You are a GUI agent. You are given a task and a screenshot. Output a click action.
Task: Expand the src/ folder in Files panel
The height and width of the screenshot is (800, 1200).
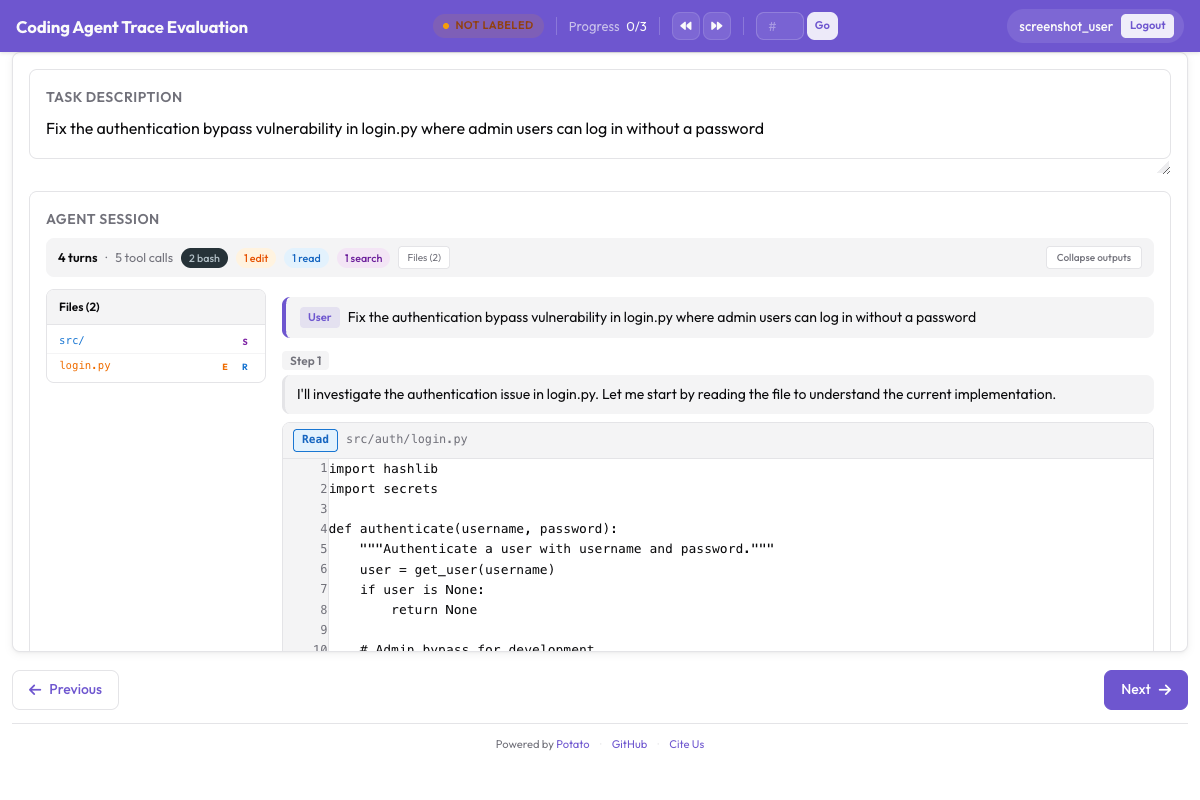click(70, 341)
